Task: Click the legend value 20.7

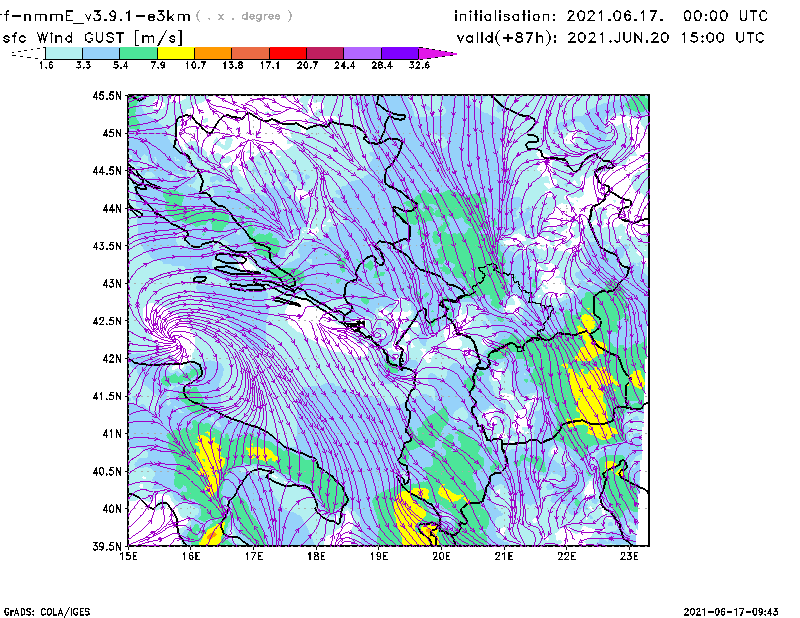Action: [x=307, y=65]
